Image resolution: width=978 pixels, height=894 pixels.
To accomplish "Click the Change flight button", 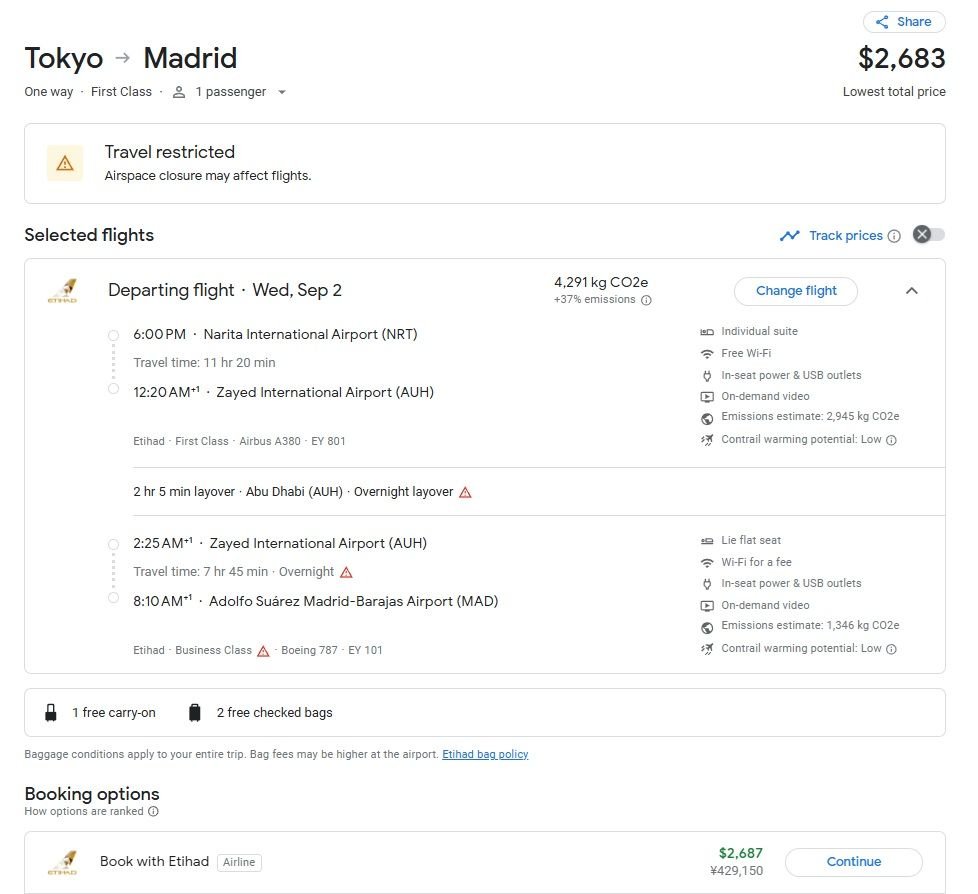I will (x=796, y=291).
